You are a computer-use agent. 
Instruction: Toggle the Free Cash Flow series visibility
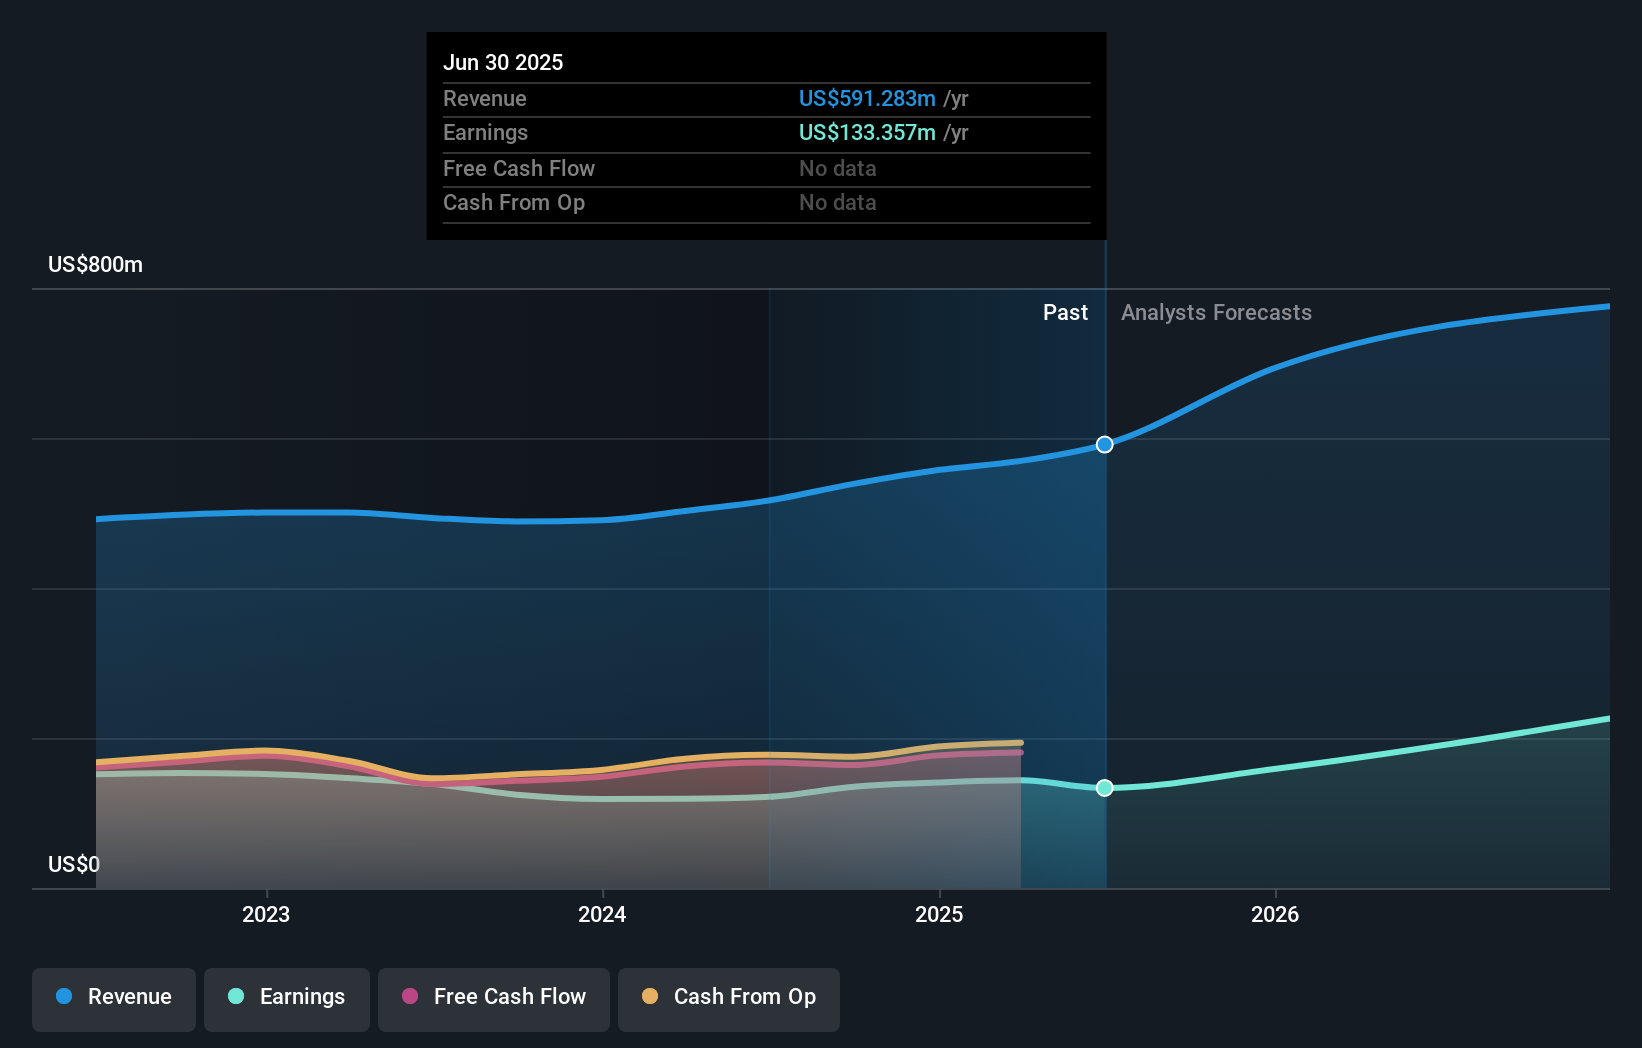pos(494,997)
